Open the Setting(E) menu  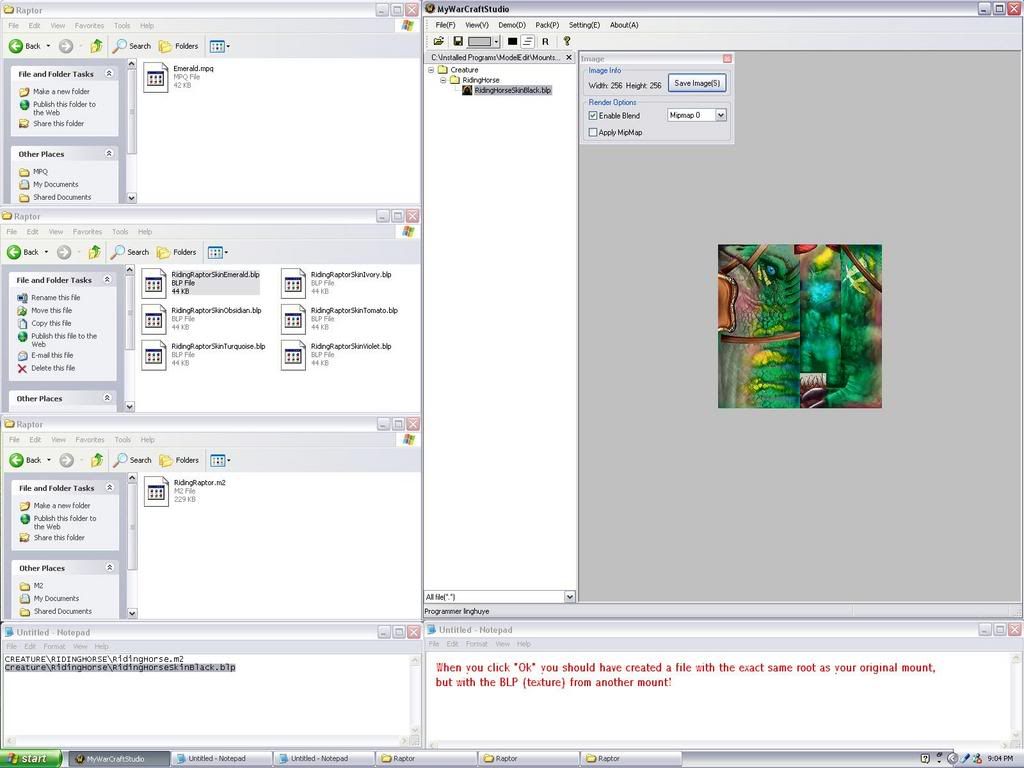coord(584,25)
